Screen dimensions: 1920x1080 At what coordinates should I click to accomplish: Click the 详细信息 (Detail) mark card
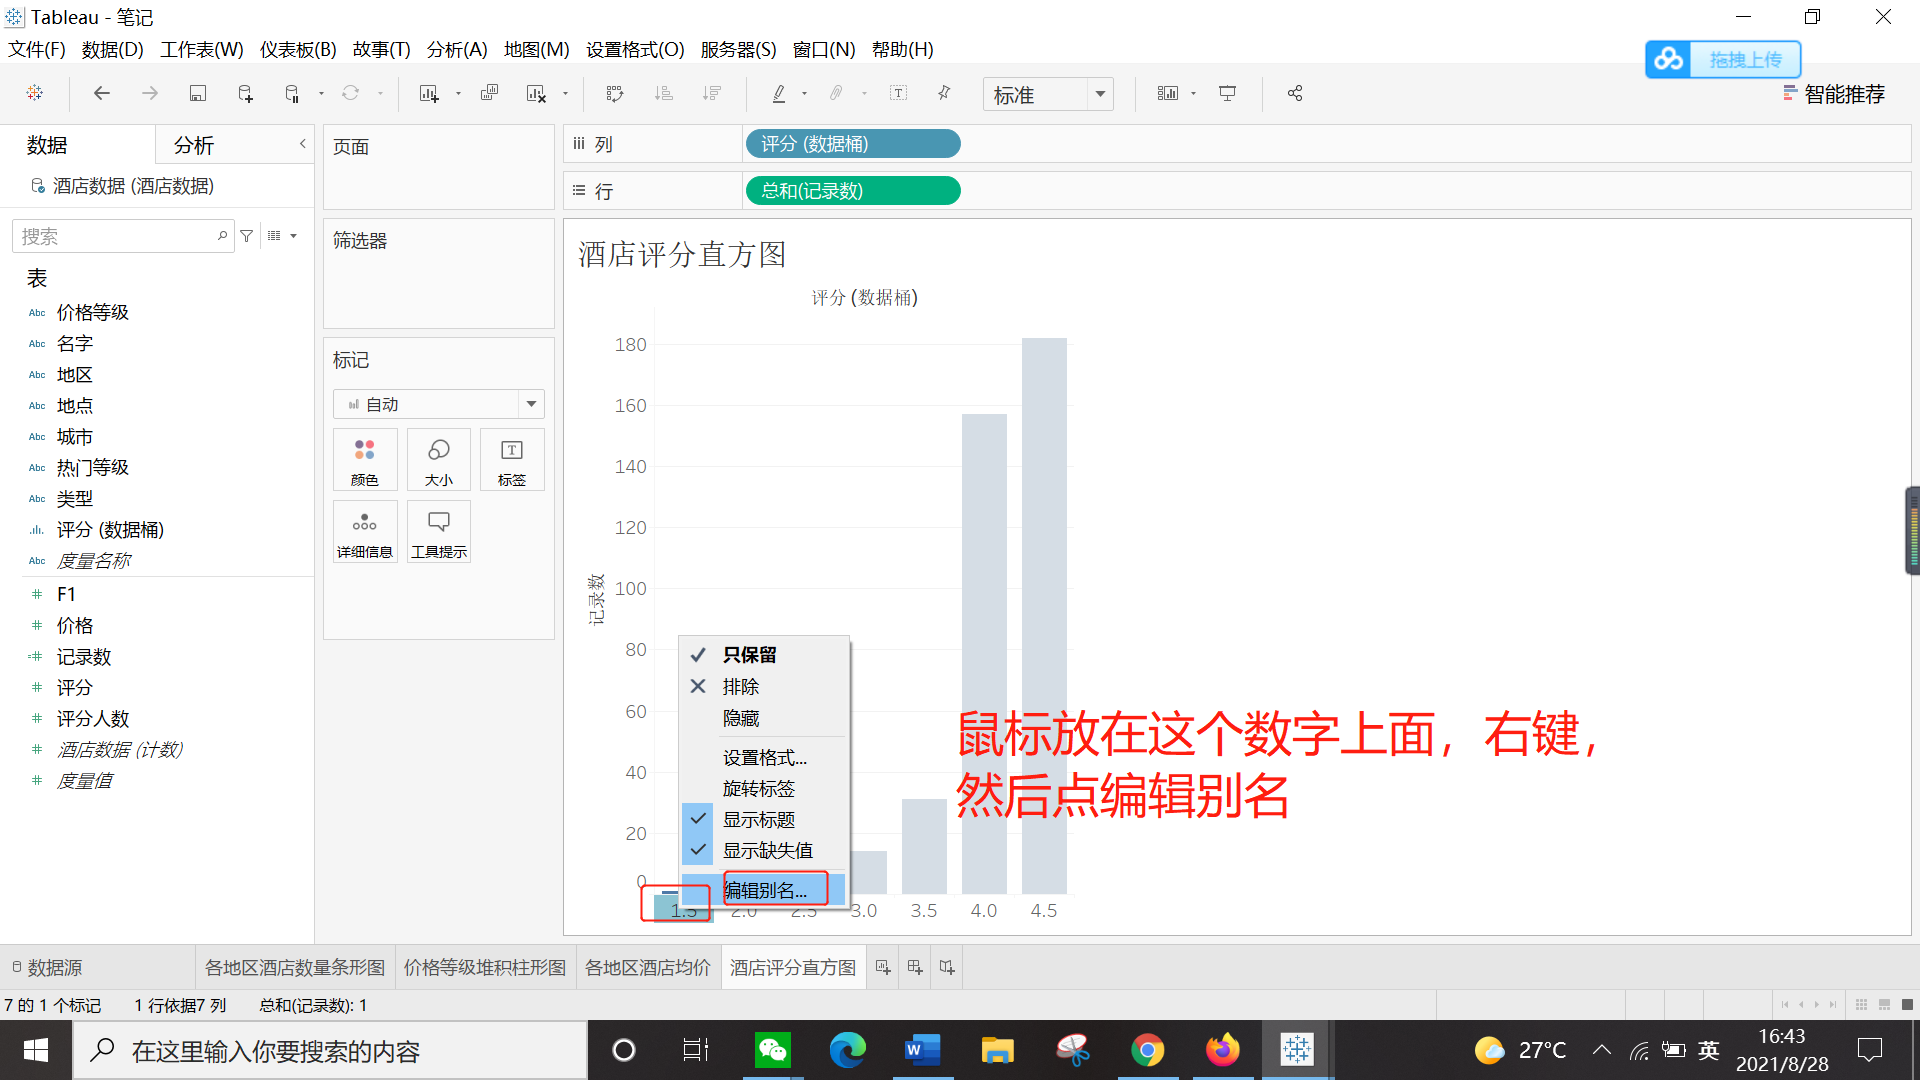click(x=365, y=531)
